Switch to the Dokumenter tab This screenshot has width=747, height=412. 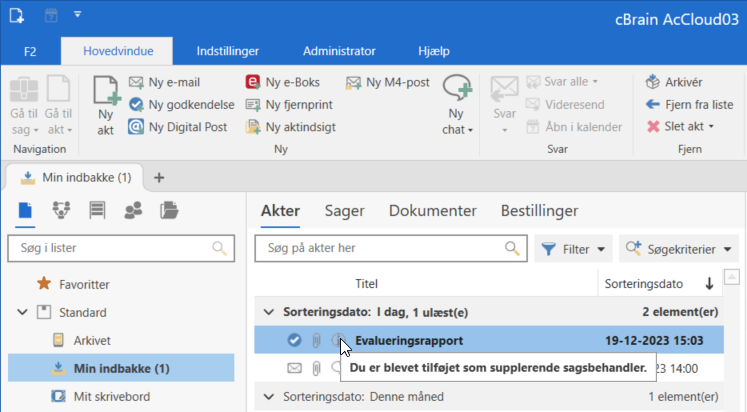pos(432,211)
